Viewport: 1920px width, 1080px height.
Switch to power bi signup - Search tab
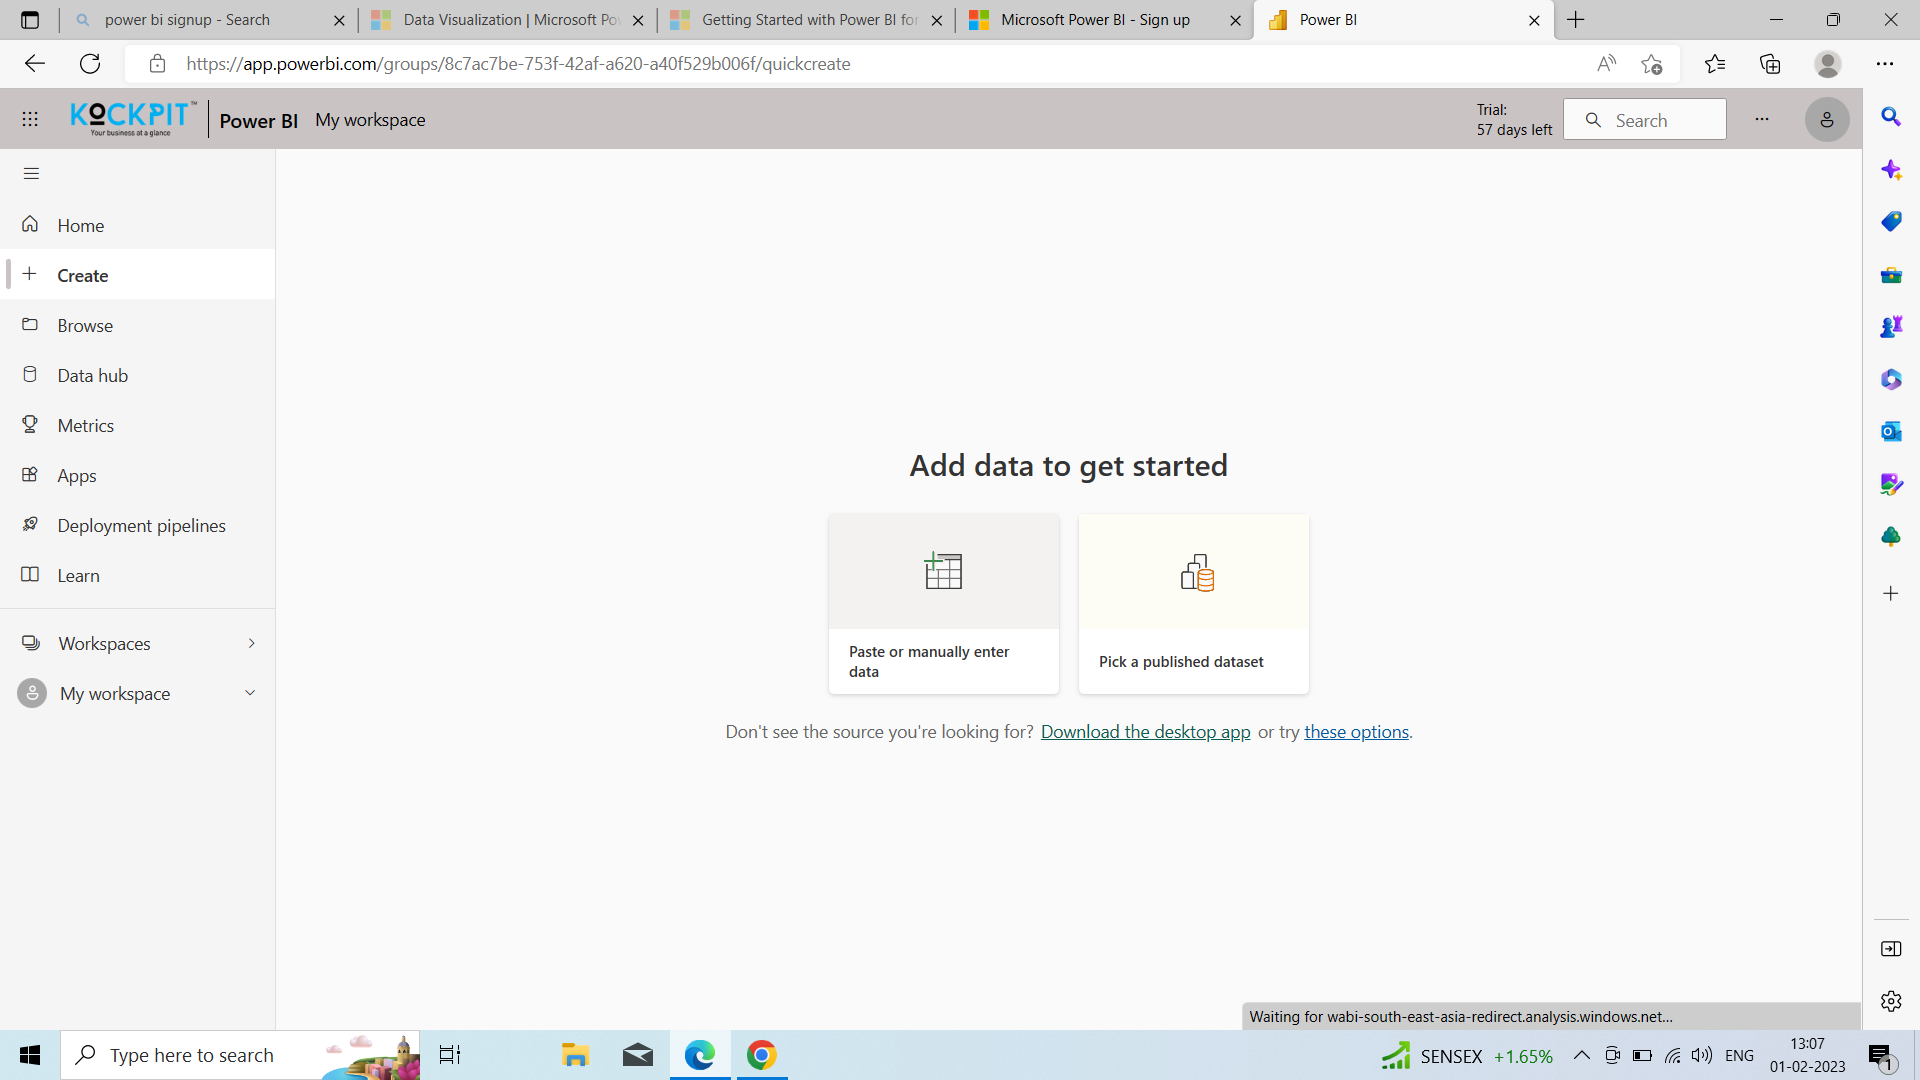(x=209, y=20)
